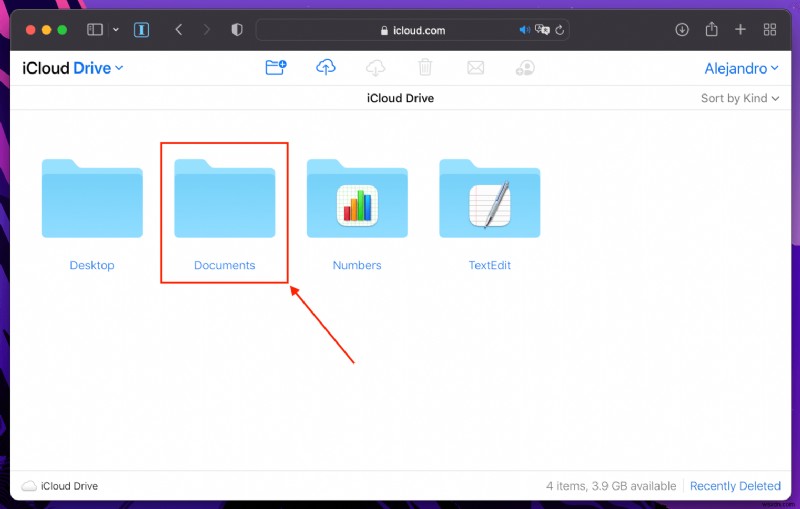Select the Desktop folder icon
Image resolution: width=800 pixels, height=509 pixels.
(92, 198)
